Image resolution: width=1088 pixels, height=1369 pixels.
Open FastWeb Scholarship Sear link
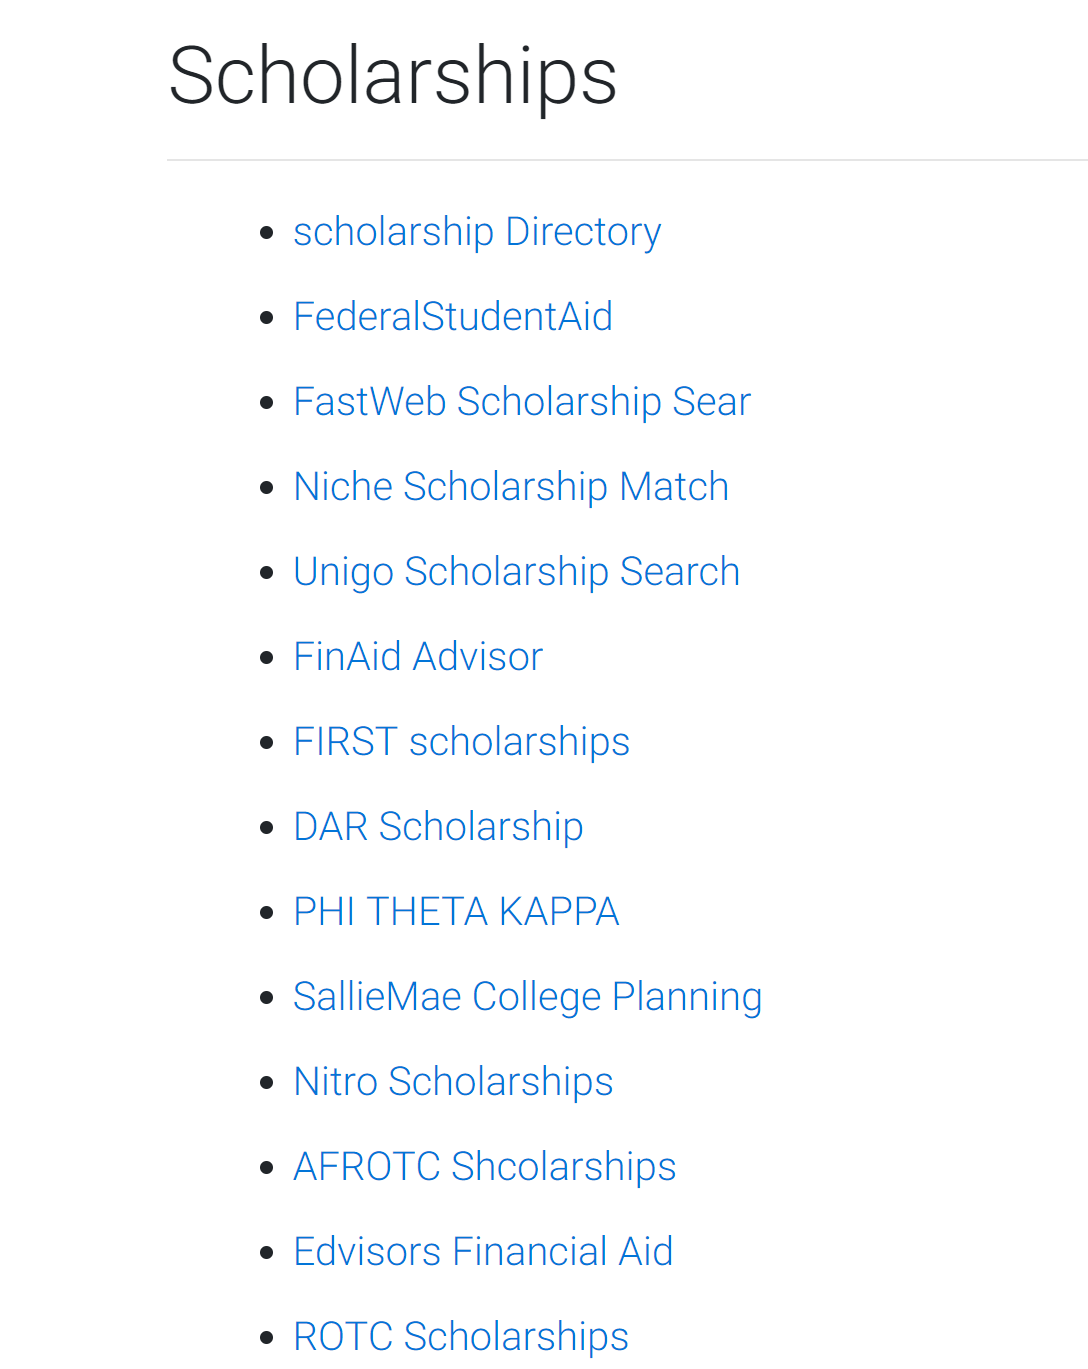tap(522, 402)
